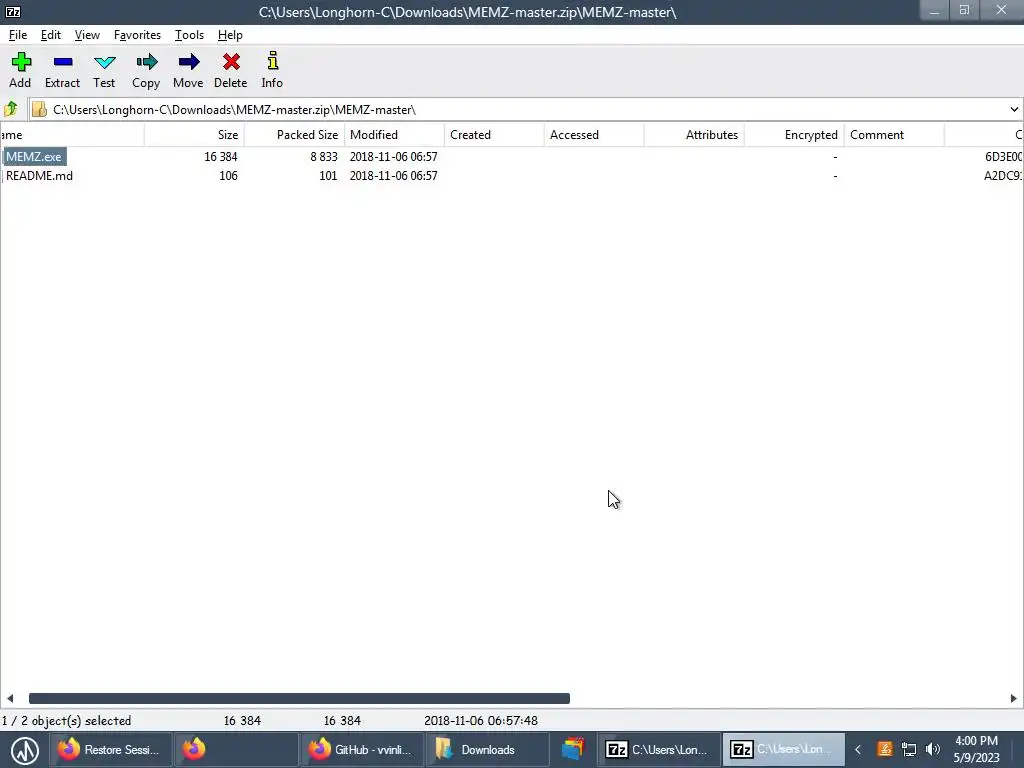The image size is (1024, 768).
Task: Click the 8 833 packed size value
Action: [x=324, y=157]
